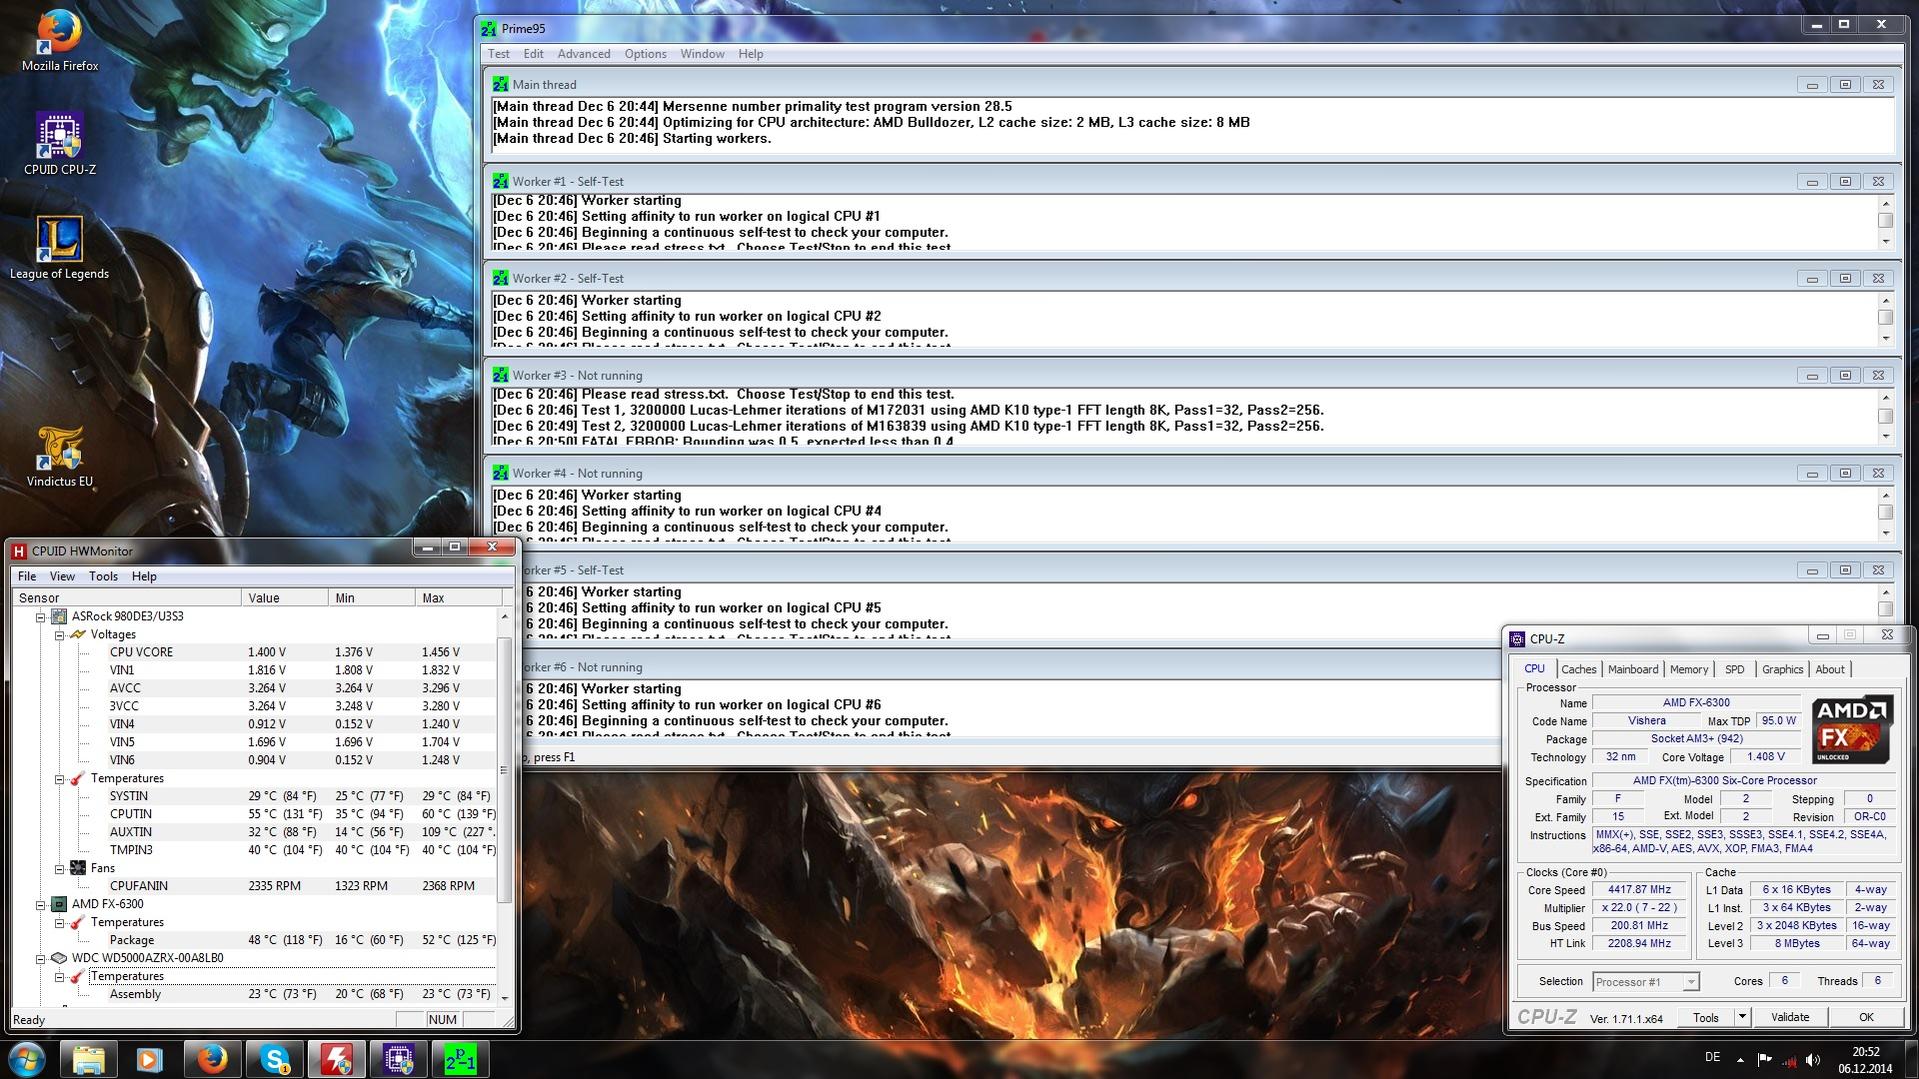The width and height of the screenshot is (1919, 1079).
Task: Click the WDC hard drive icon in HWMonitor
Action: tap(59, 958)
